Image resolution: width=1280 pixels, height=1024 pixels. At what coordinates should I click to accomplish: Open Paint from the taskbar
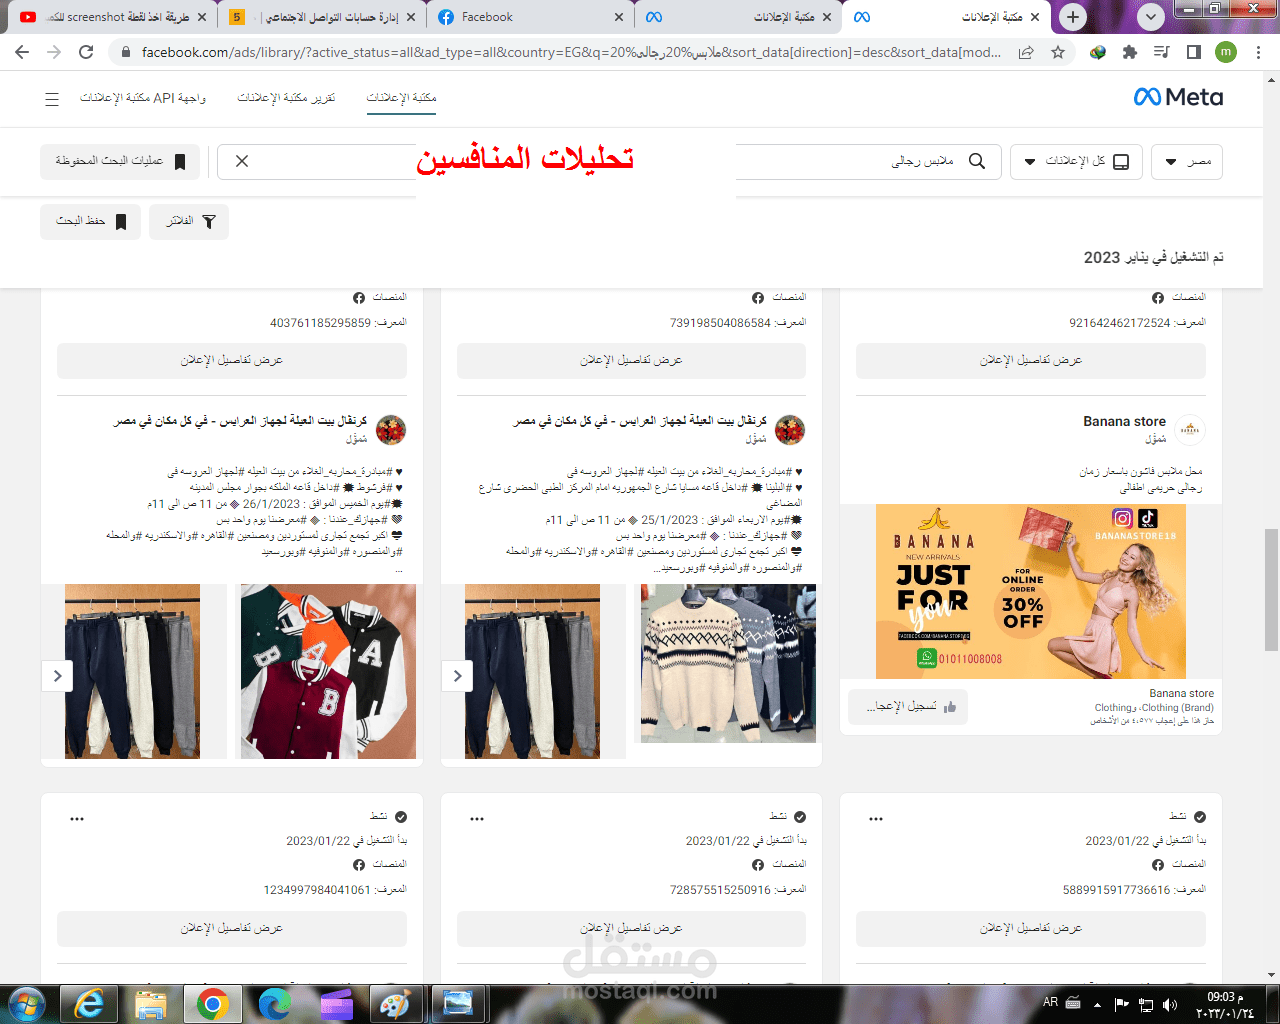pyautogui.click(x=396, y=1003)
